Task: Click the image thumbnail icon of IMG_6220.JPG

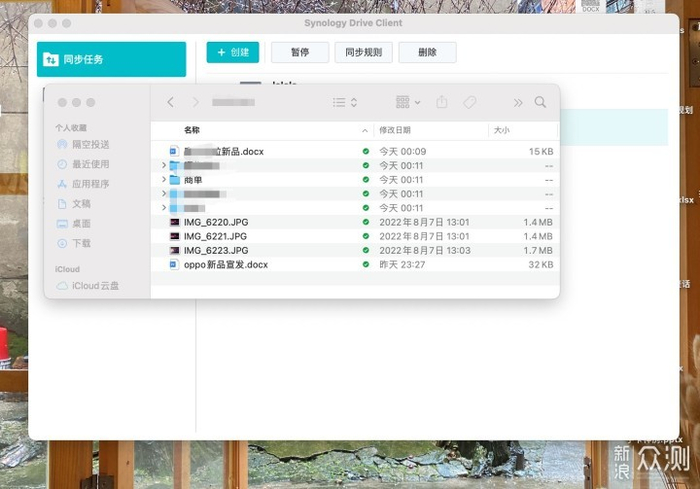Action: (x=174, y=222)
